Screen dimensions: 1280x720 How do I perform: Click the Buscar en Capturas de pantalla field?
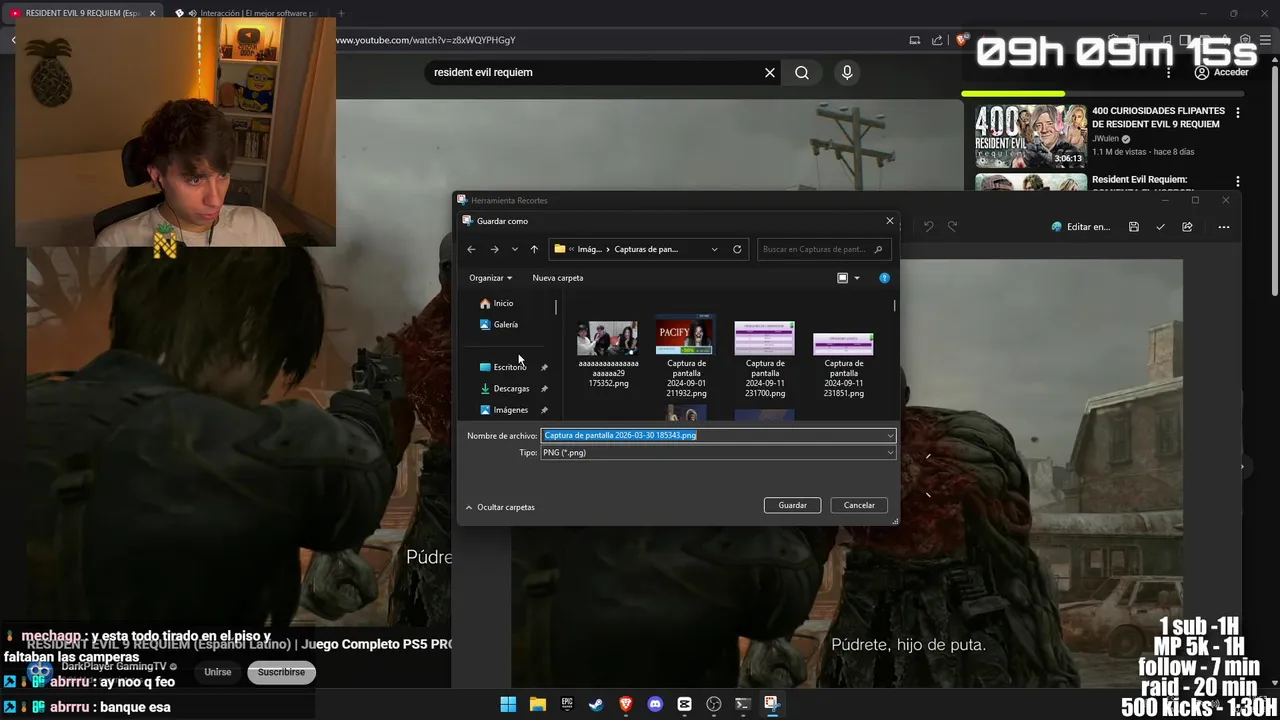822,249
